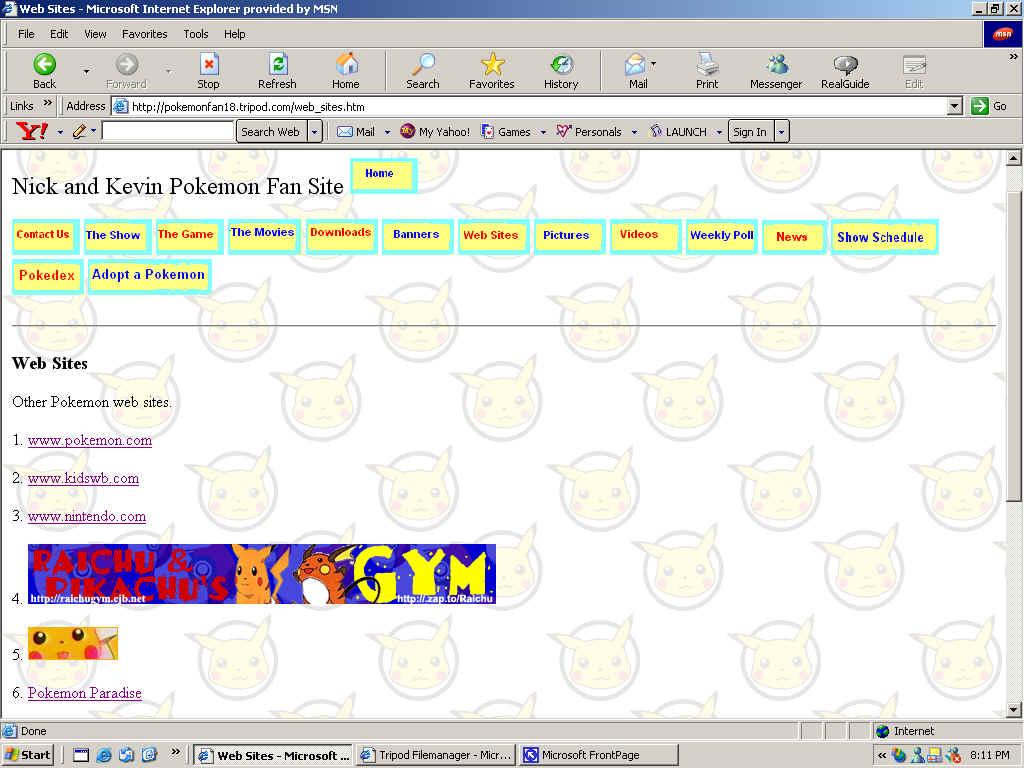This screenshot has height=768, width=1024.
Task: Click the green Go arrow button
Action: (x=980, y=106)
